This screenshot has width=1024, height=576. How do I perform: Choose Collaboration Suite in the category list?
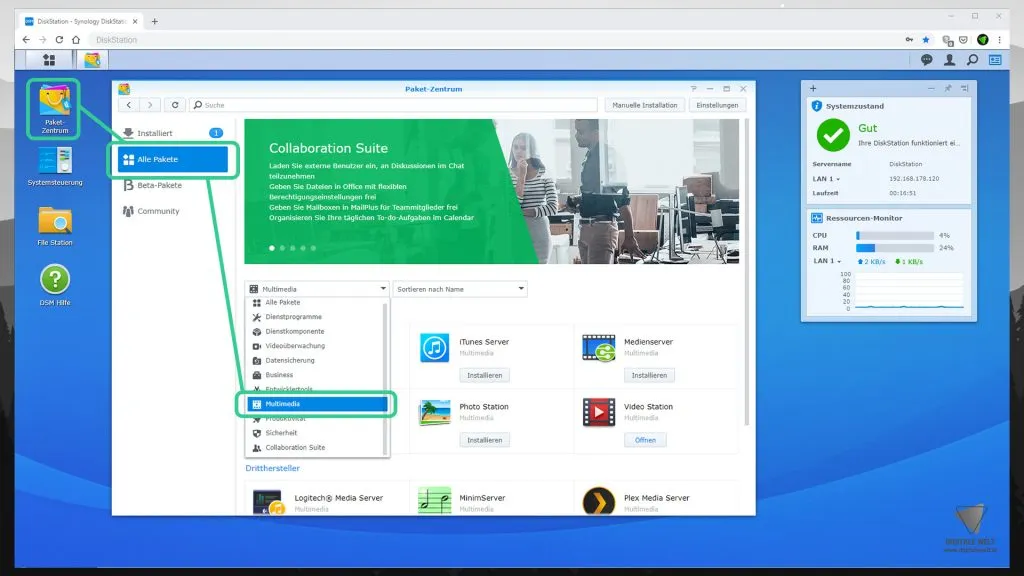pyautogui.click(x=316, y=448)
